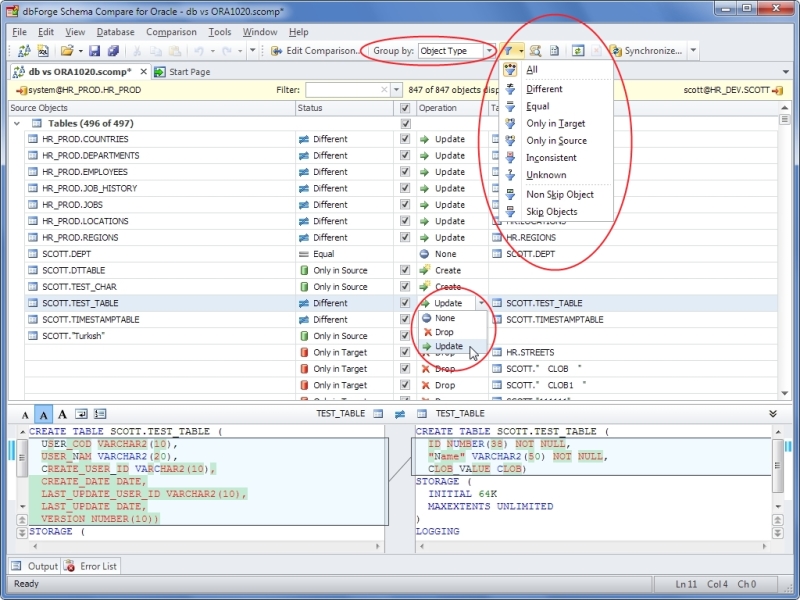
Task: Click the large font A icon
Action: pos(62,414)
